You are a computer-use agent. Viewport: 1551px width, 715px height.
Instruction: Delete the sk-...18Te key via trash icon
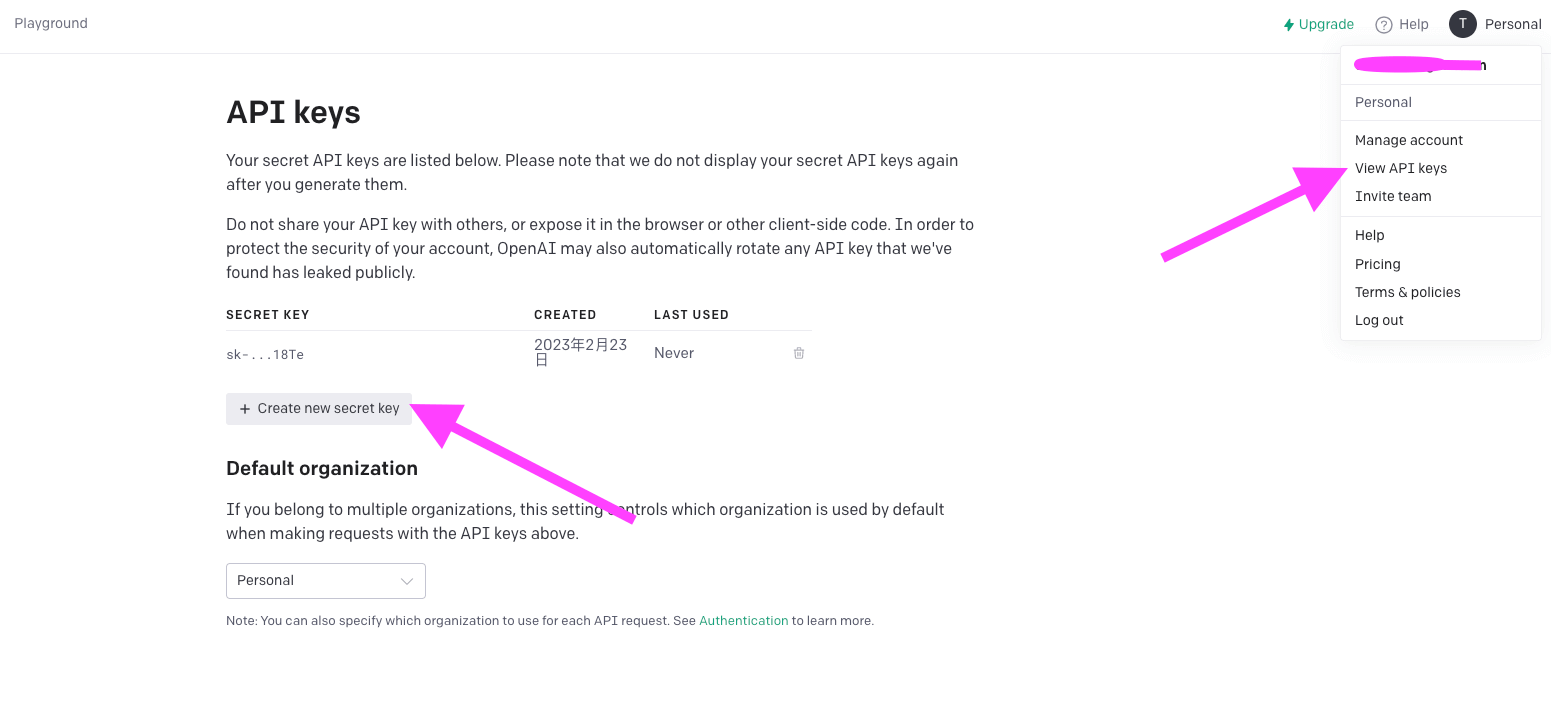click(x=799, y=353)
